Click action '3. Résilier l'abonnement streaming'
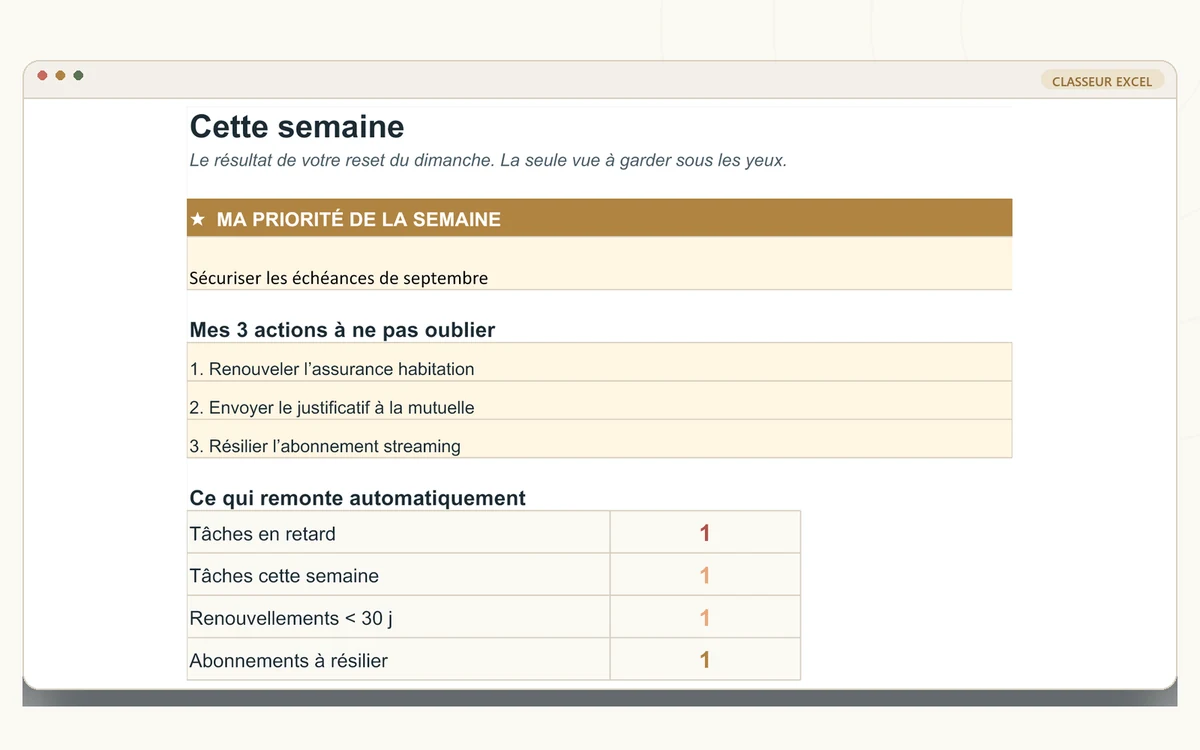 tap(599, 439)
